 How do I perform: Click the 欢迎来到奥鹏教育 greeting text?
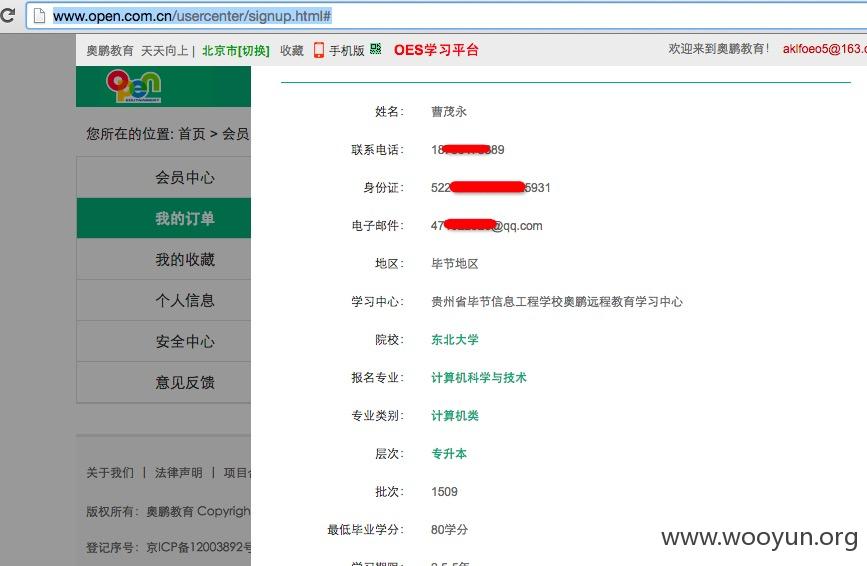(x=718, y=49)
